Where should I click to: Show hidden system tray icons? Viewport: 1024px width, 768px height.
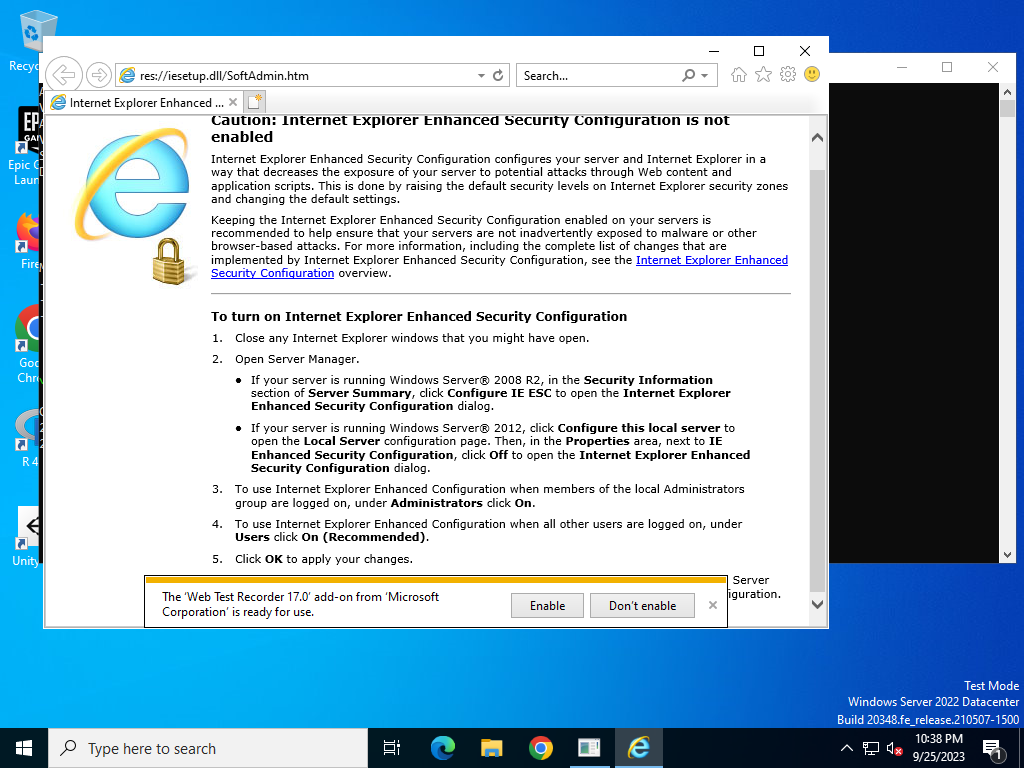click(846, 748)
